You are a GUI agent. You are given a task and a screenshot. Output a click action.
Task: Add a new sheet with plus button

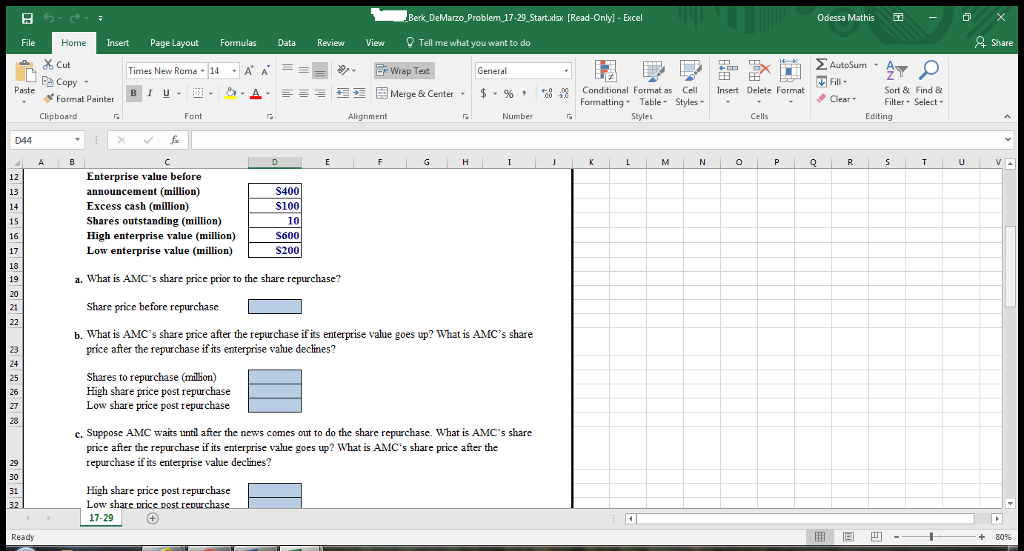[x=153, y=520]
